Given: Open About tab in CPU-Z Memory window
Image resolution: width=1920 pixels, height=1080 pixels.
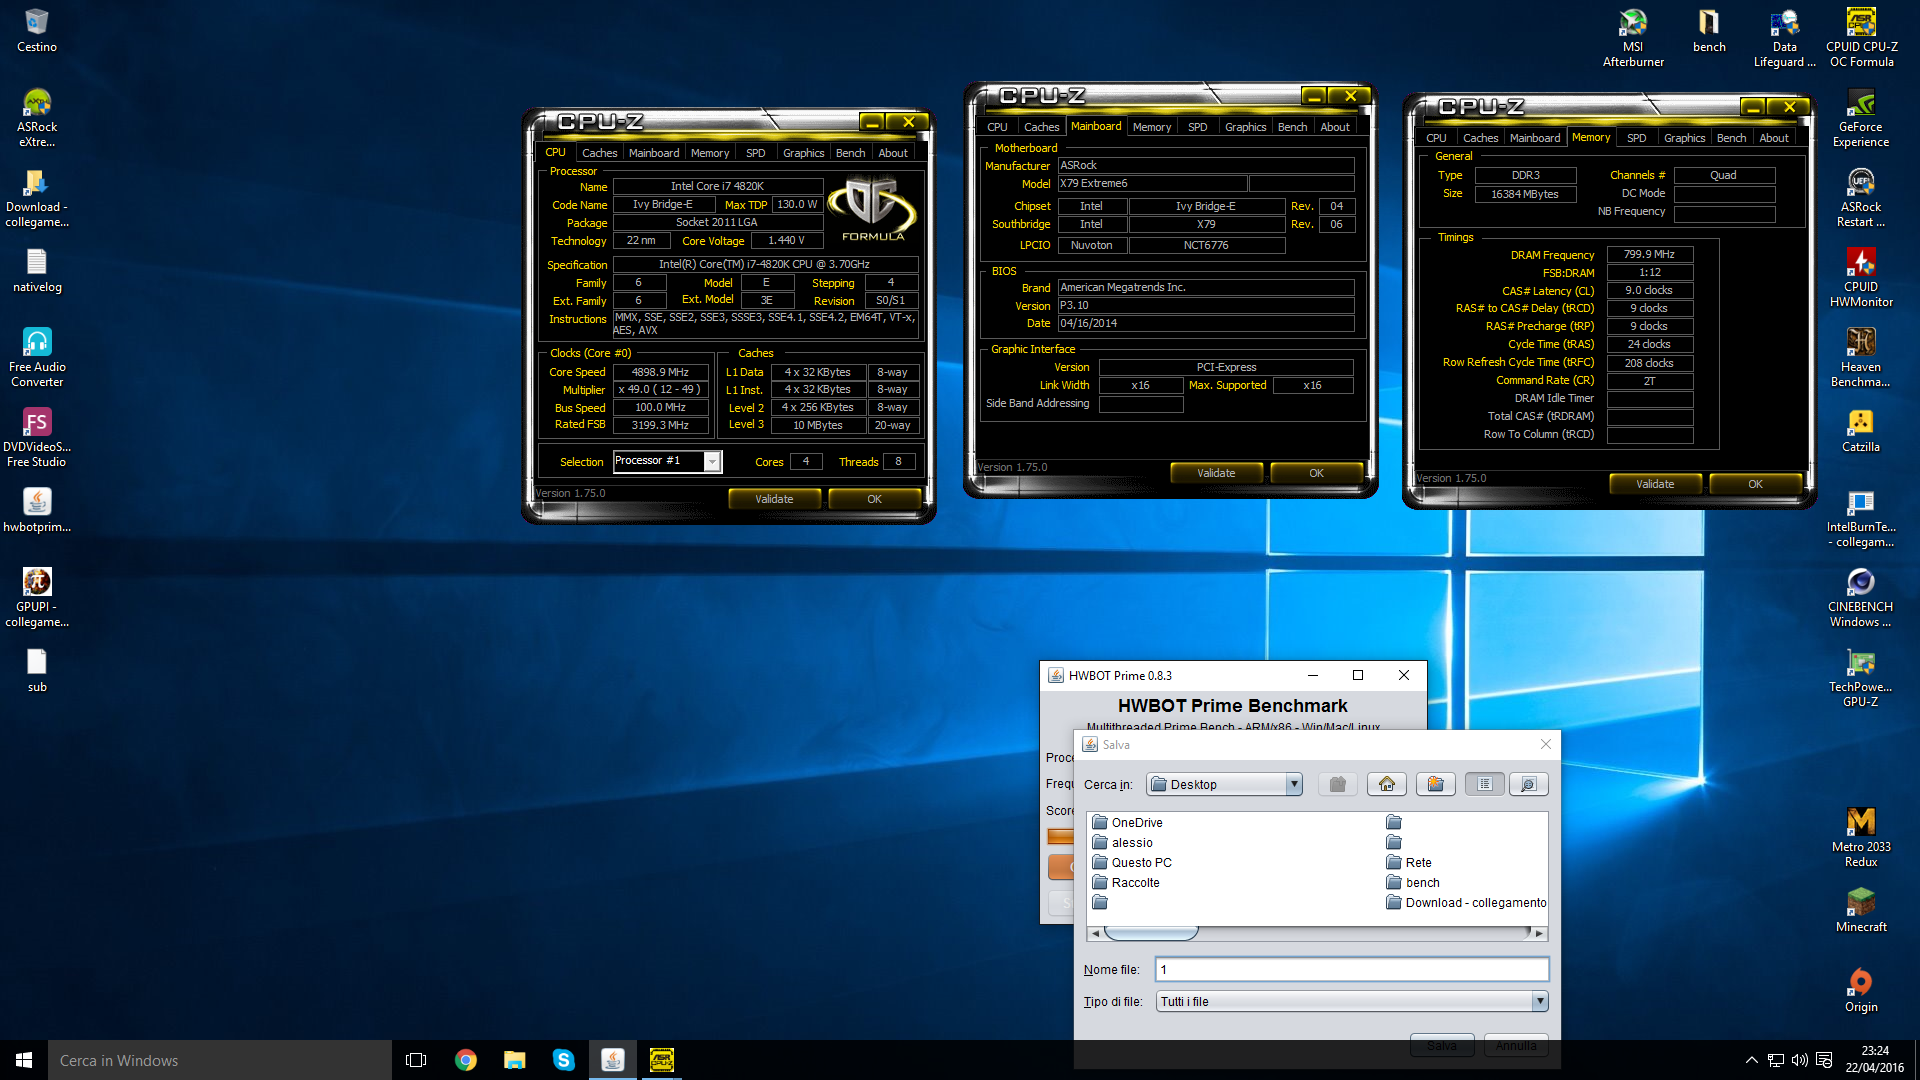Looking at the screenshot, I should 1774,138.
